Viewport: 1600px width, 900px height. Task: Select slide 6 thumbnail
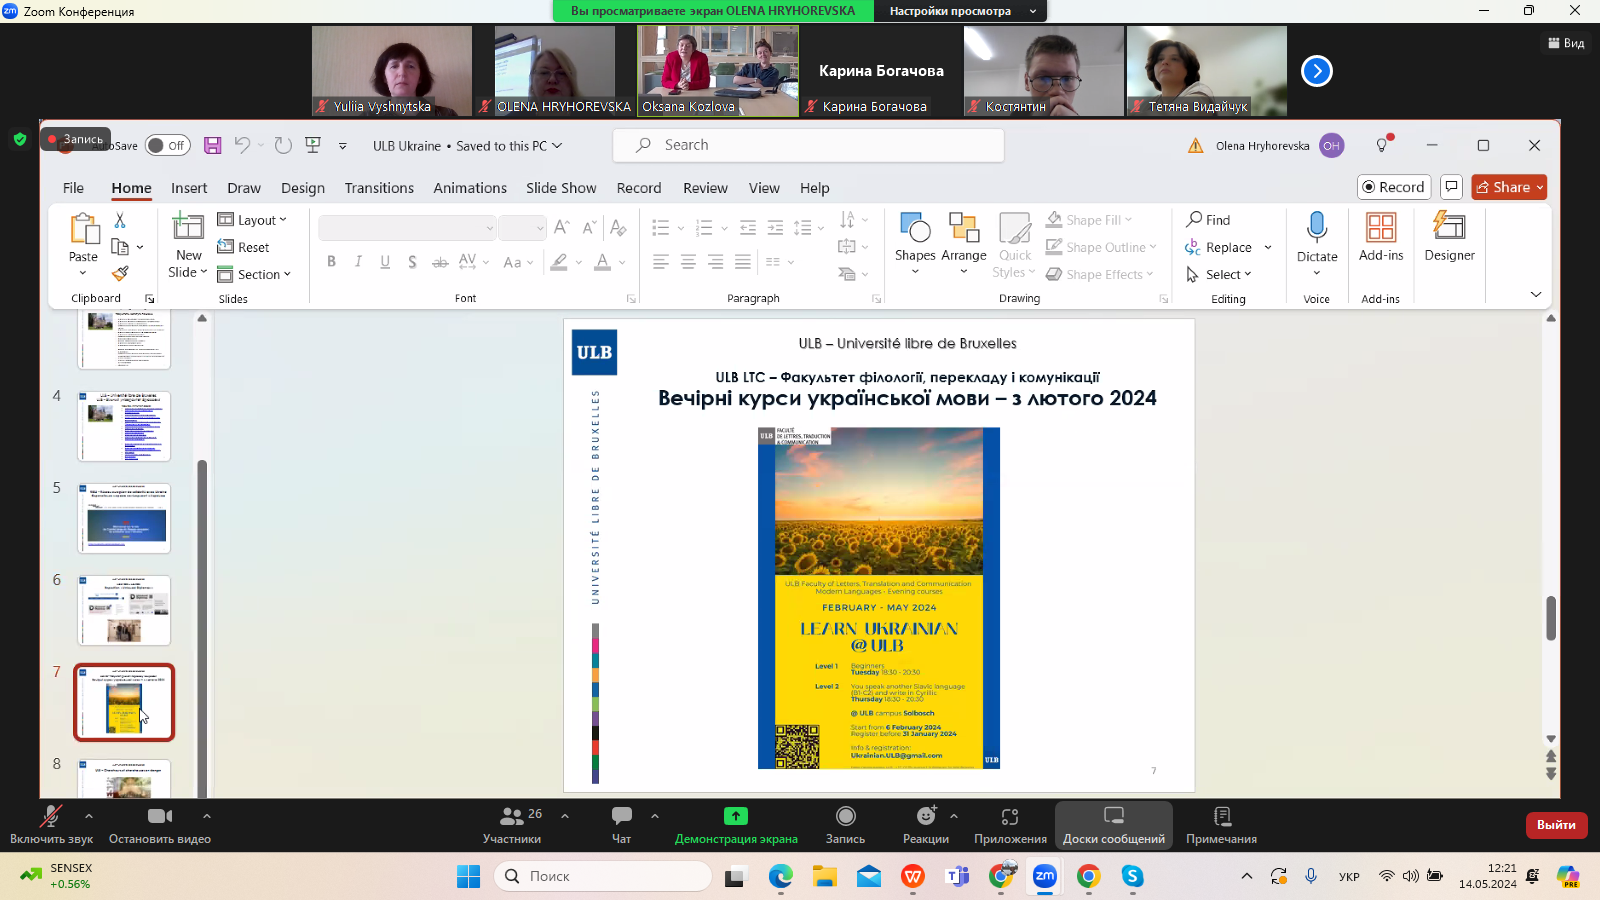point(124,610)
